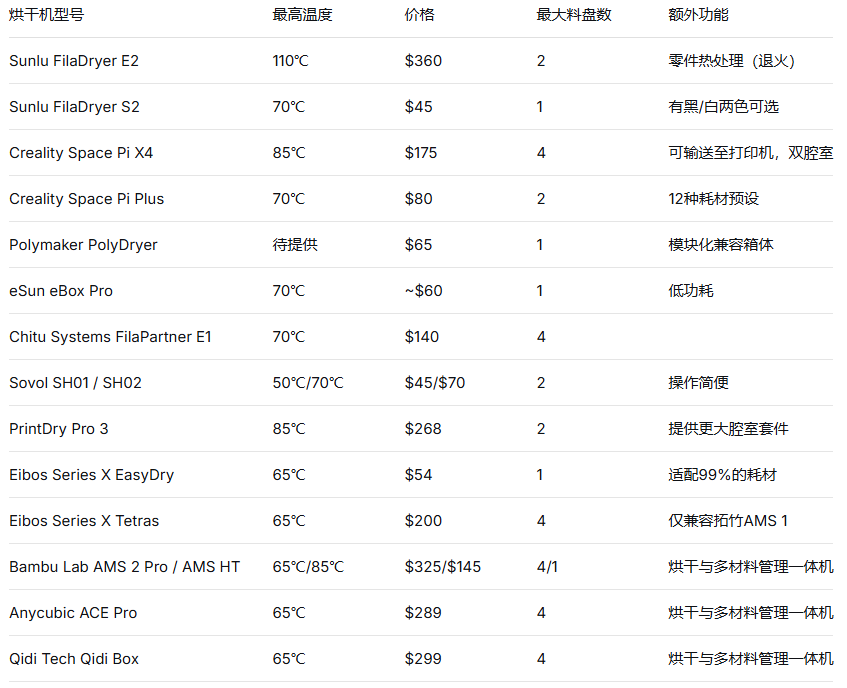Click the $54 price
Screen dimensions: 847x688
coord(419,475)
